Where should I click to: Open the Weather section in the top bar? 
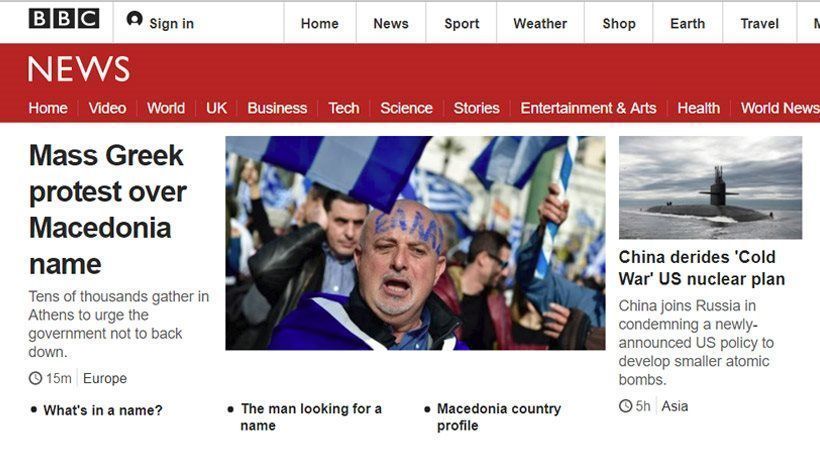[540, 24]
